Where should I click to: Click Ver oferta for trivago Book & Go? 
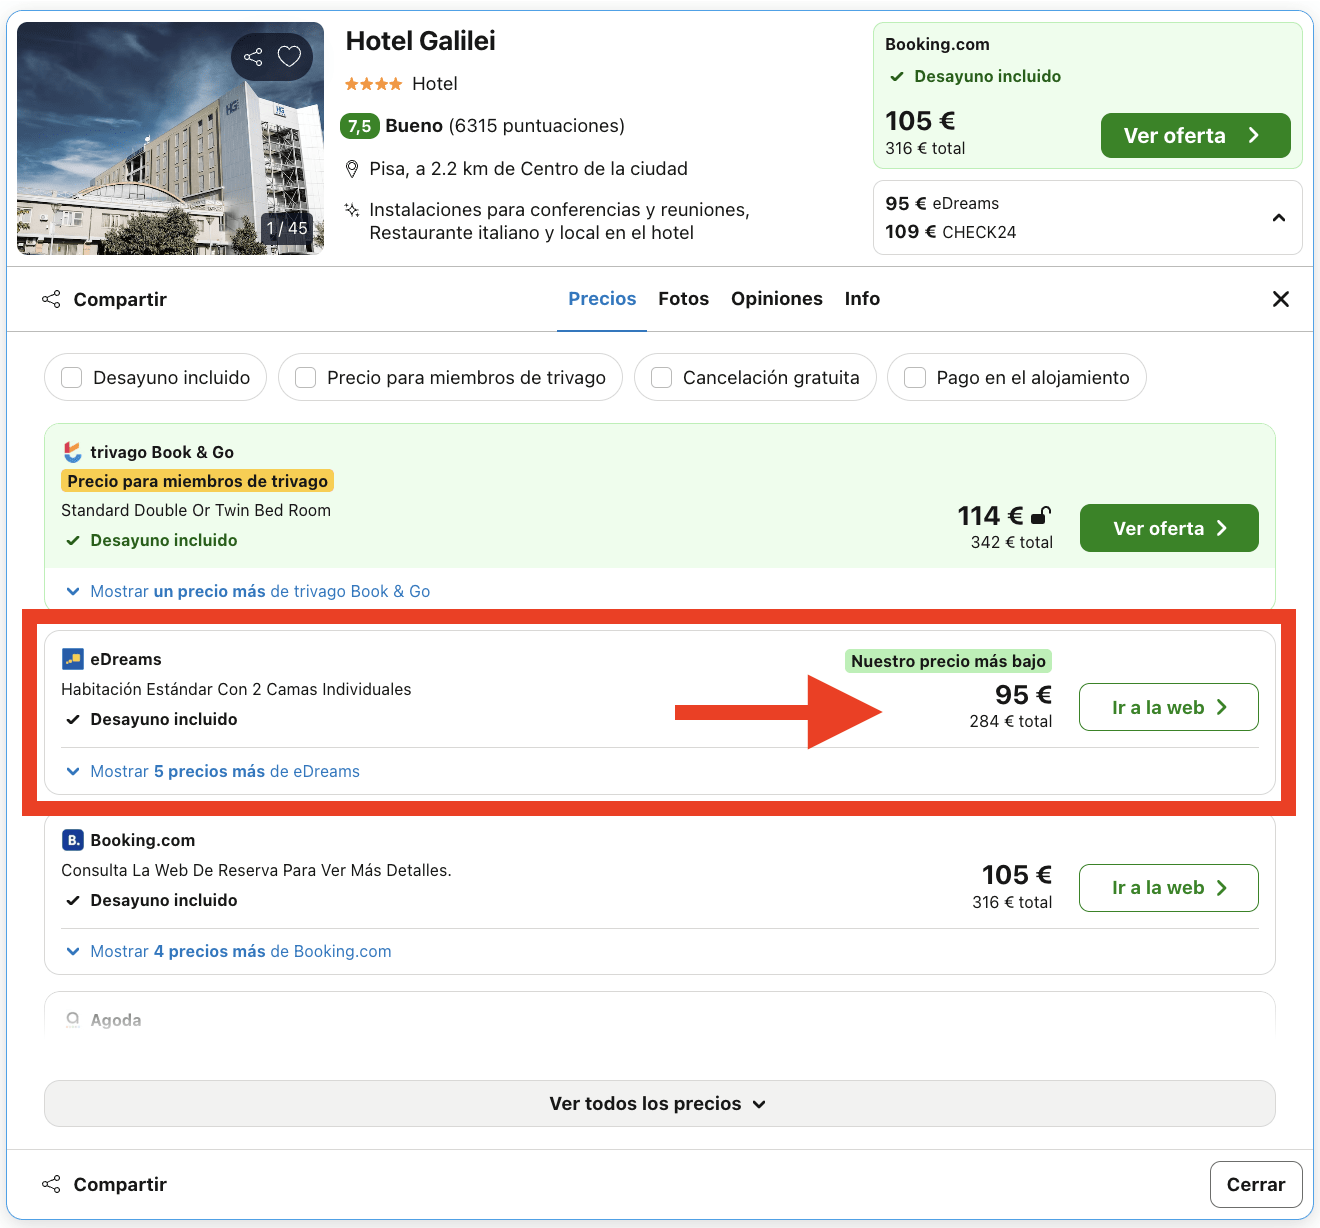(1169, 528)
